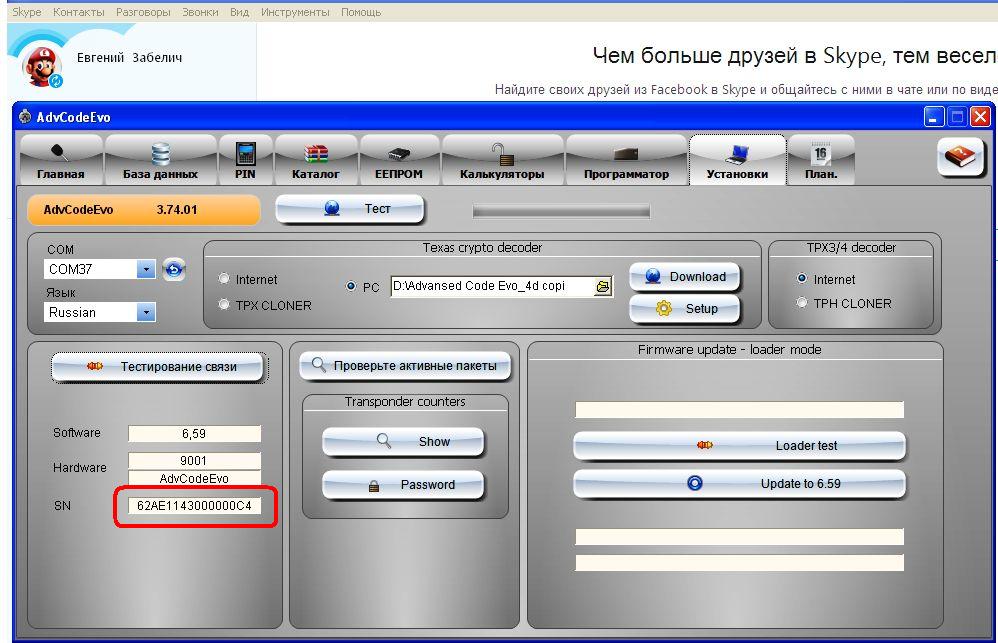Click the Setup button
The image size is (998, 643).
685,309
